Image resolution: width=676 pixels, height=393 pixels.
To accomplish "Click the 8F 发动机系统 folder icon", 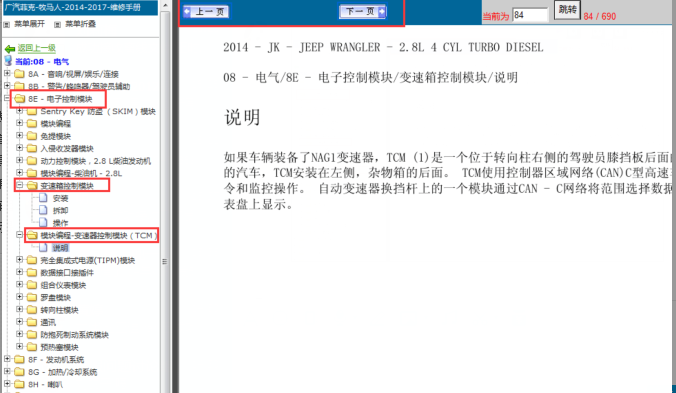I will tap(19, 359).
